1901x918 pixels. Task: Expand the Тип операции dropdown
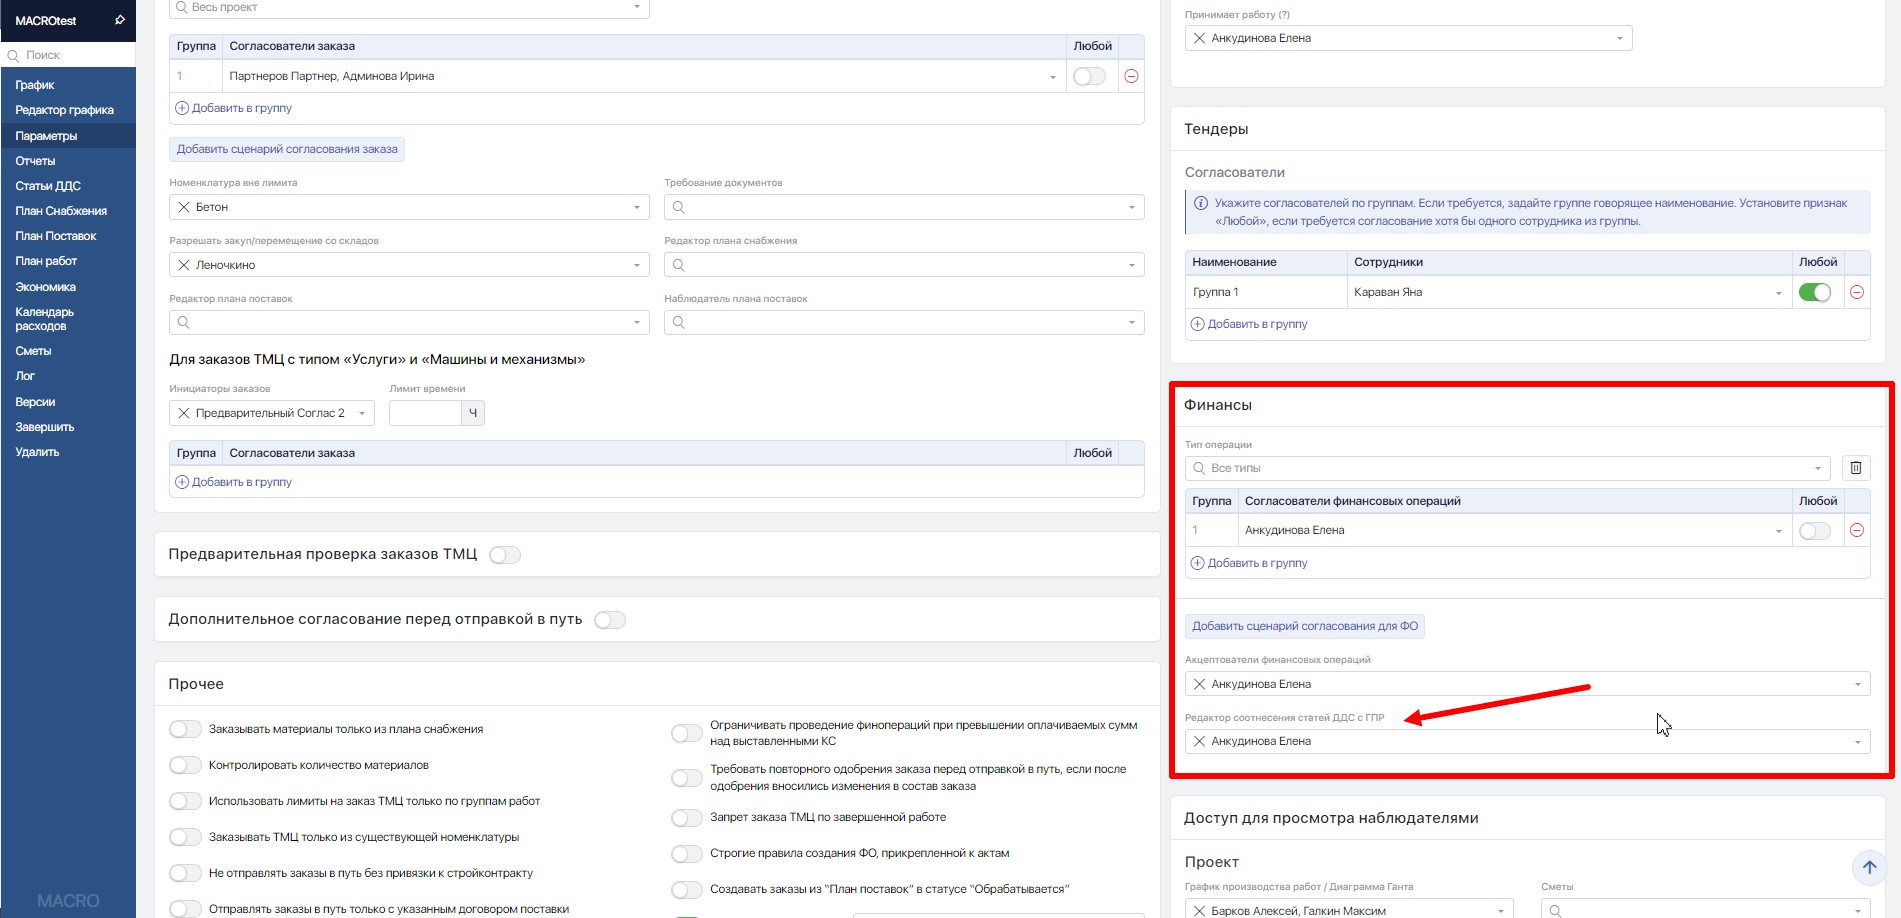1817,468
